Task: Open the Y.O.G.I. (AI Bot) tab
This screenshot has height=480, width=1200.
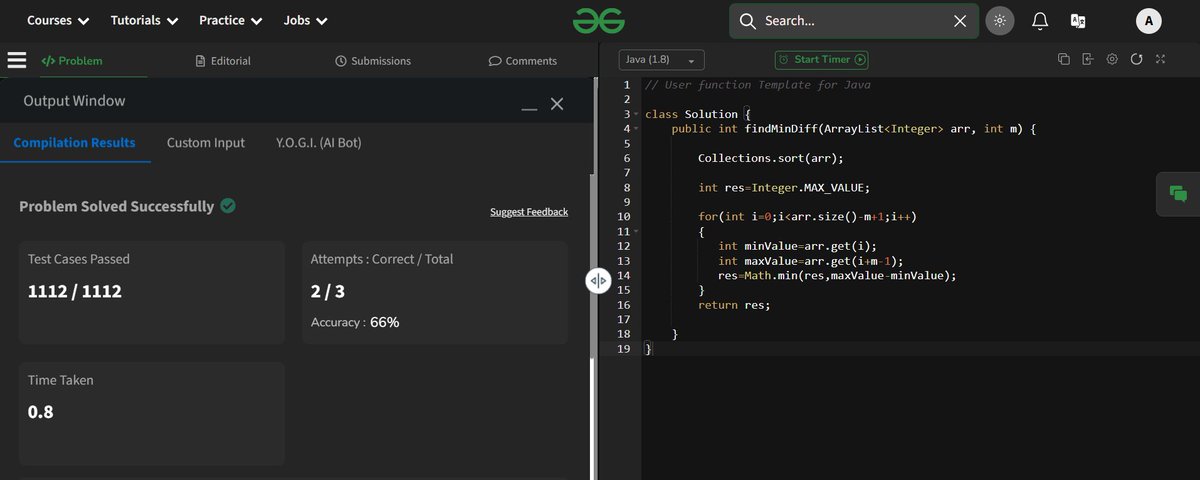Action: coord(319,143)
